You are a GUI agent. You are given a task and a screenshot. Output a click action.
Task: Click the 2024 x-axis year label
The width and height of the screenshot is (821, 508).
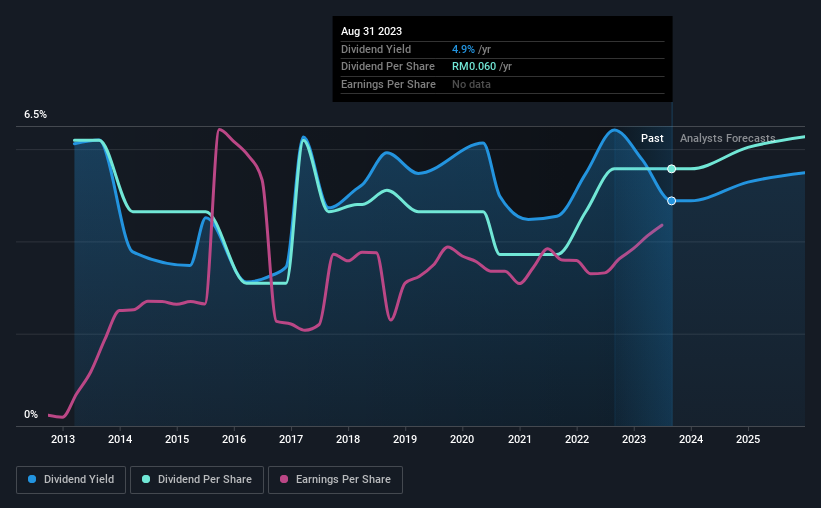[691, 439]
